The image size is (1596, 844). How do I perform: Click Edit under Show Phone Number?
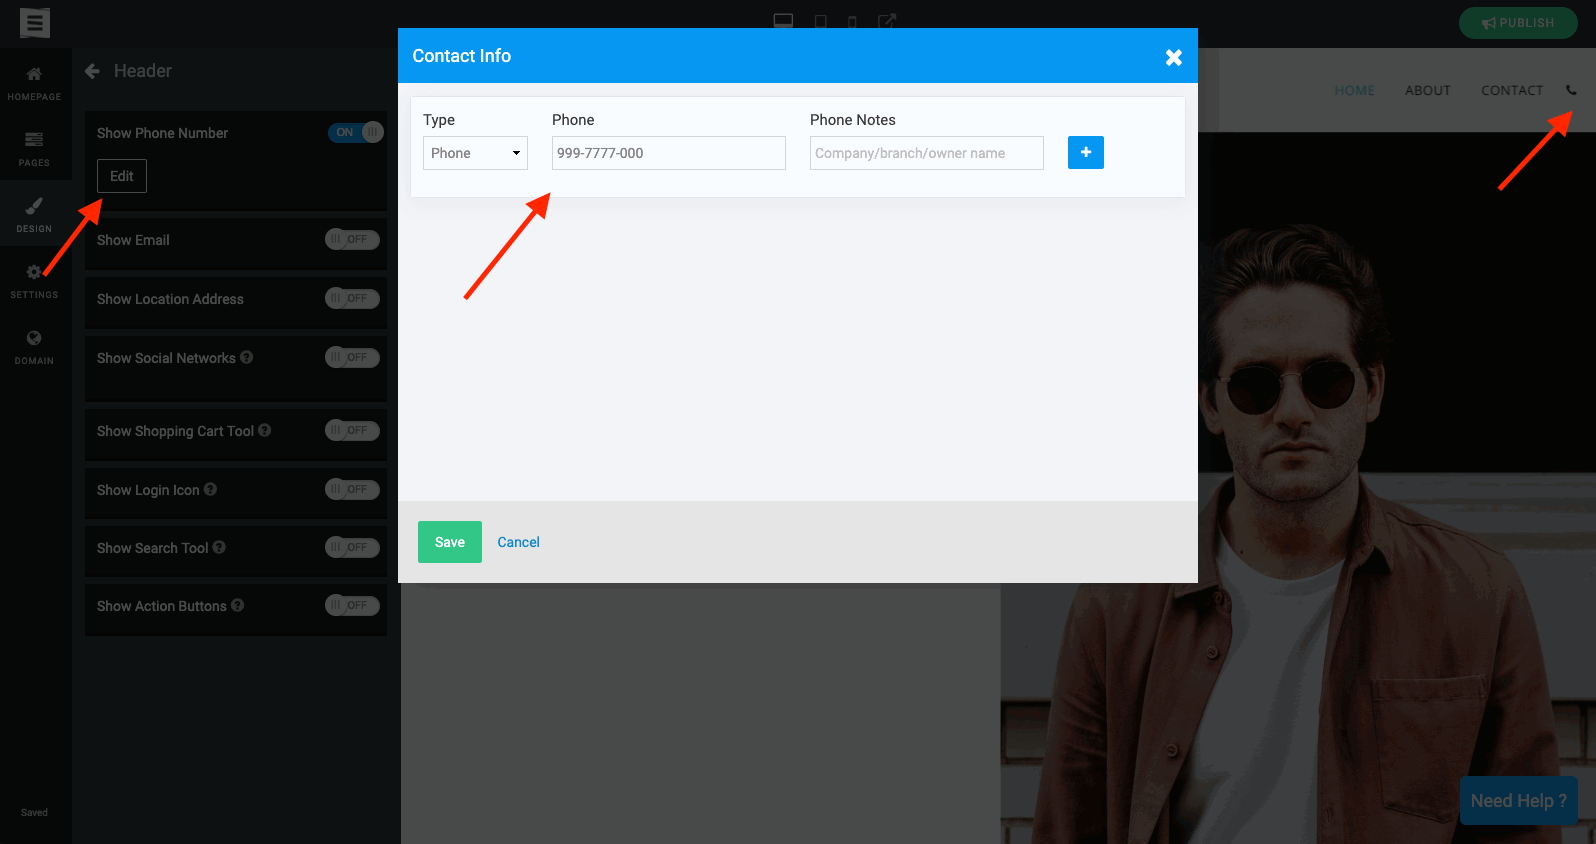(122, 176)
